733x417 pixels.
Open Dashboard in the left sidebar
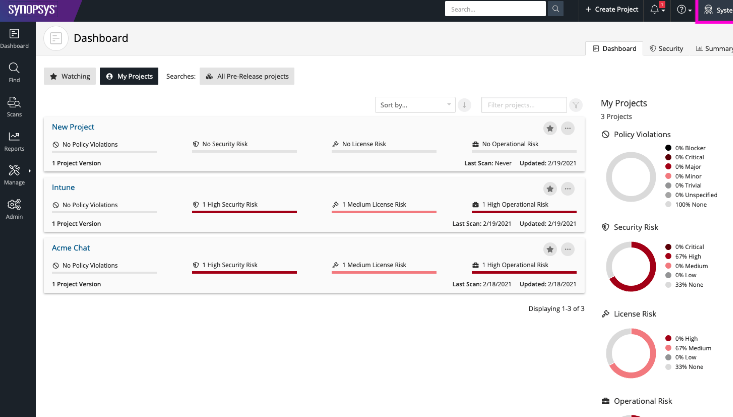pos(14,38)
